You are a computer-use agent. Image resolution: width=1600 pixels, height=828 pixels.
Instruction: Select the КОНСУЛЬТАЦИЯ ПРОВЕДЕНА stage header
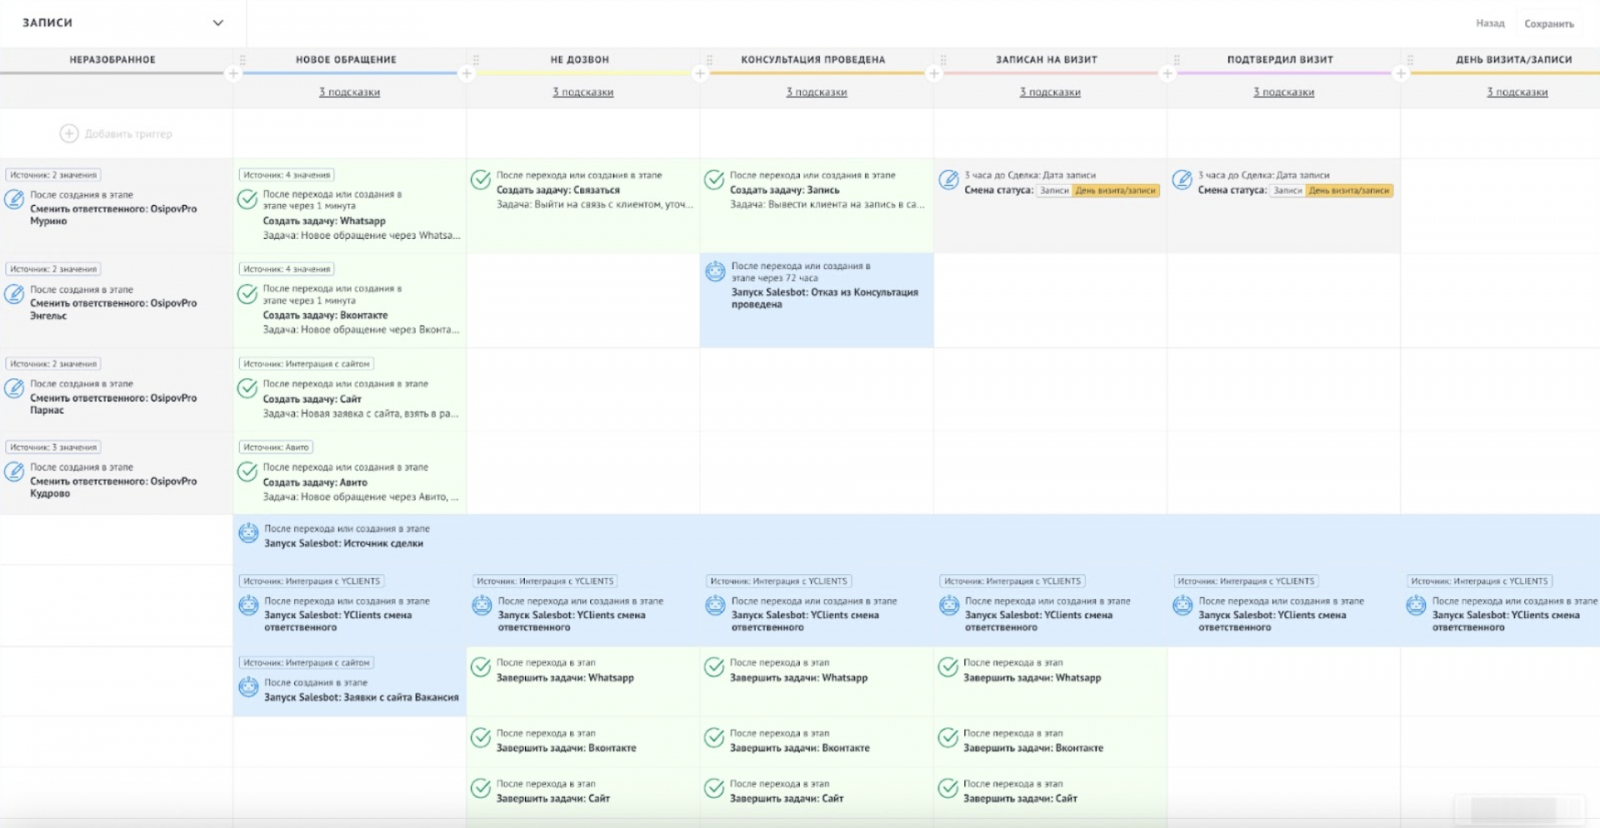tap(812, 59)
